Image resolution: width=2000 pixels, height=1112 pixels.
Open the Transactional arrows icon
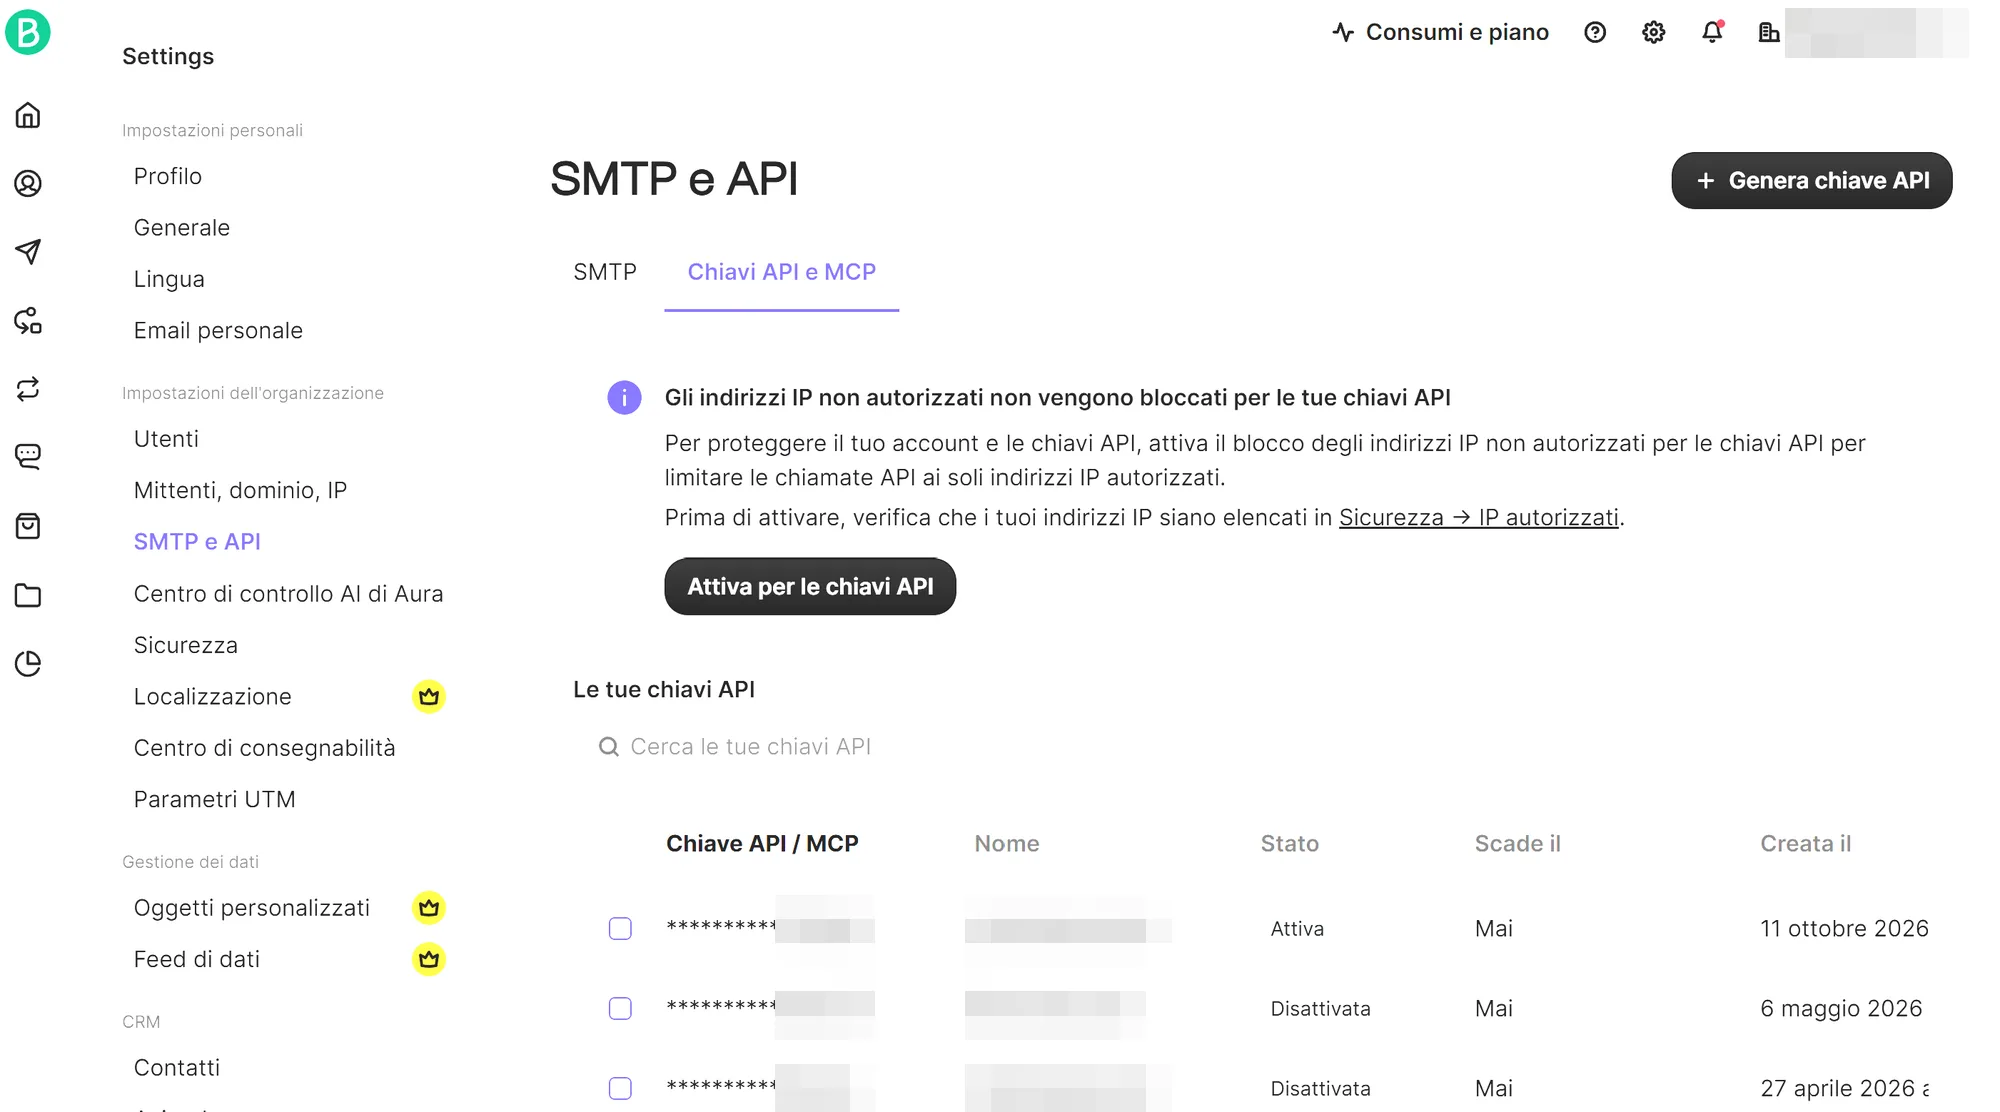(x=28, y=388)
